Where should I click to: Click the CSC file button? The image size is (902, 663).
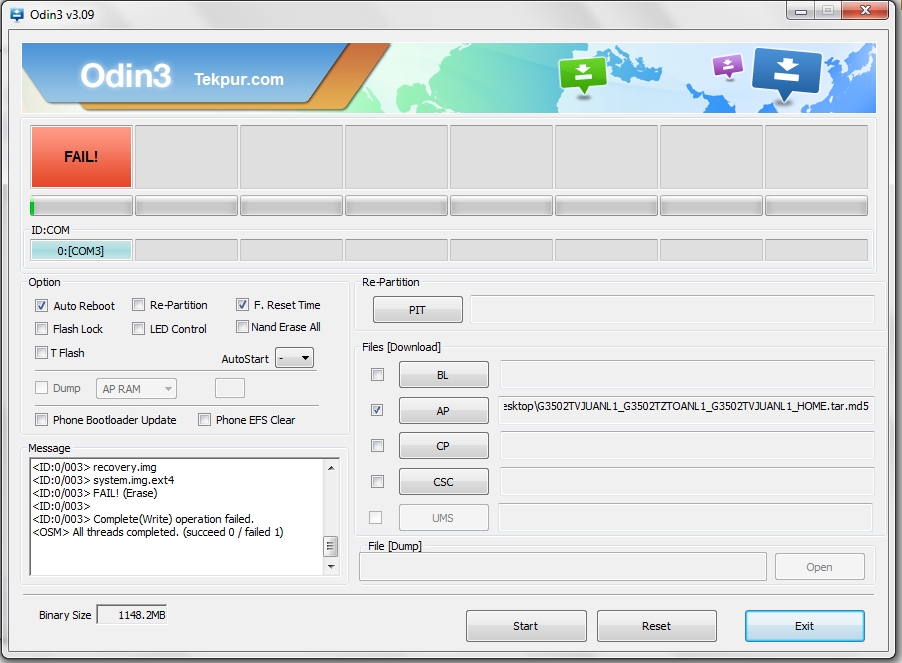(444, 481)
